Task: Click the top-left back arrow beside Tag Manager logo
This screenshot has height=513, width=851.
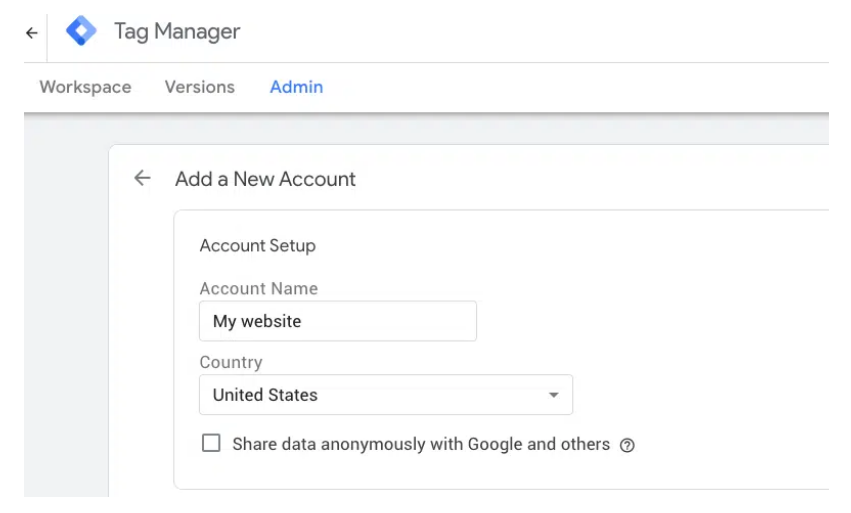Action: click(x=32, y=33)
